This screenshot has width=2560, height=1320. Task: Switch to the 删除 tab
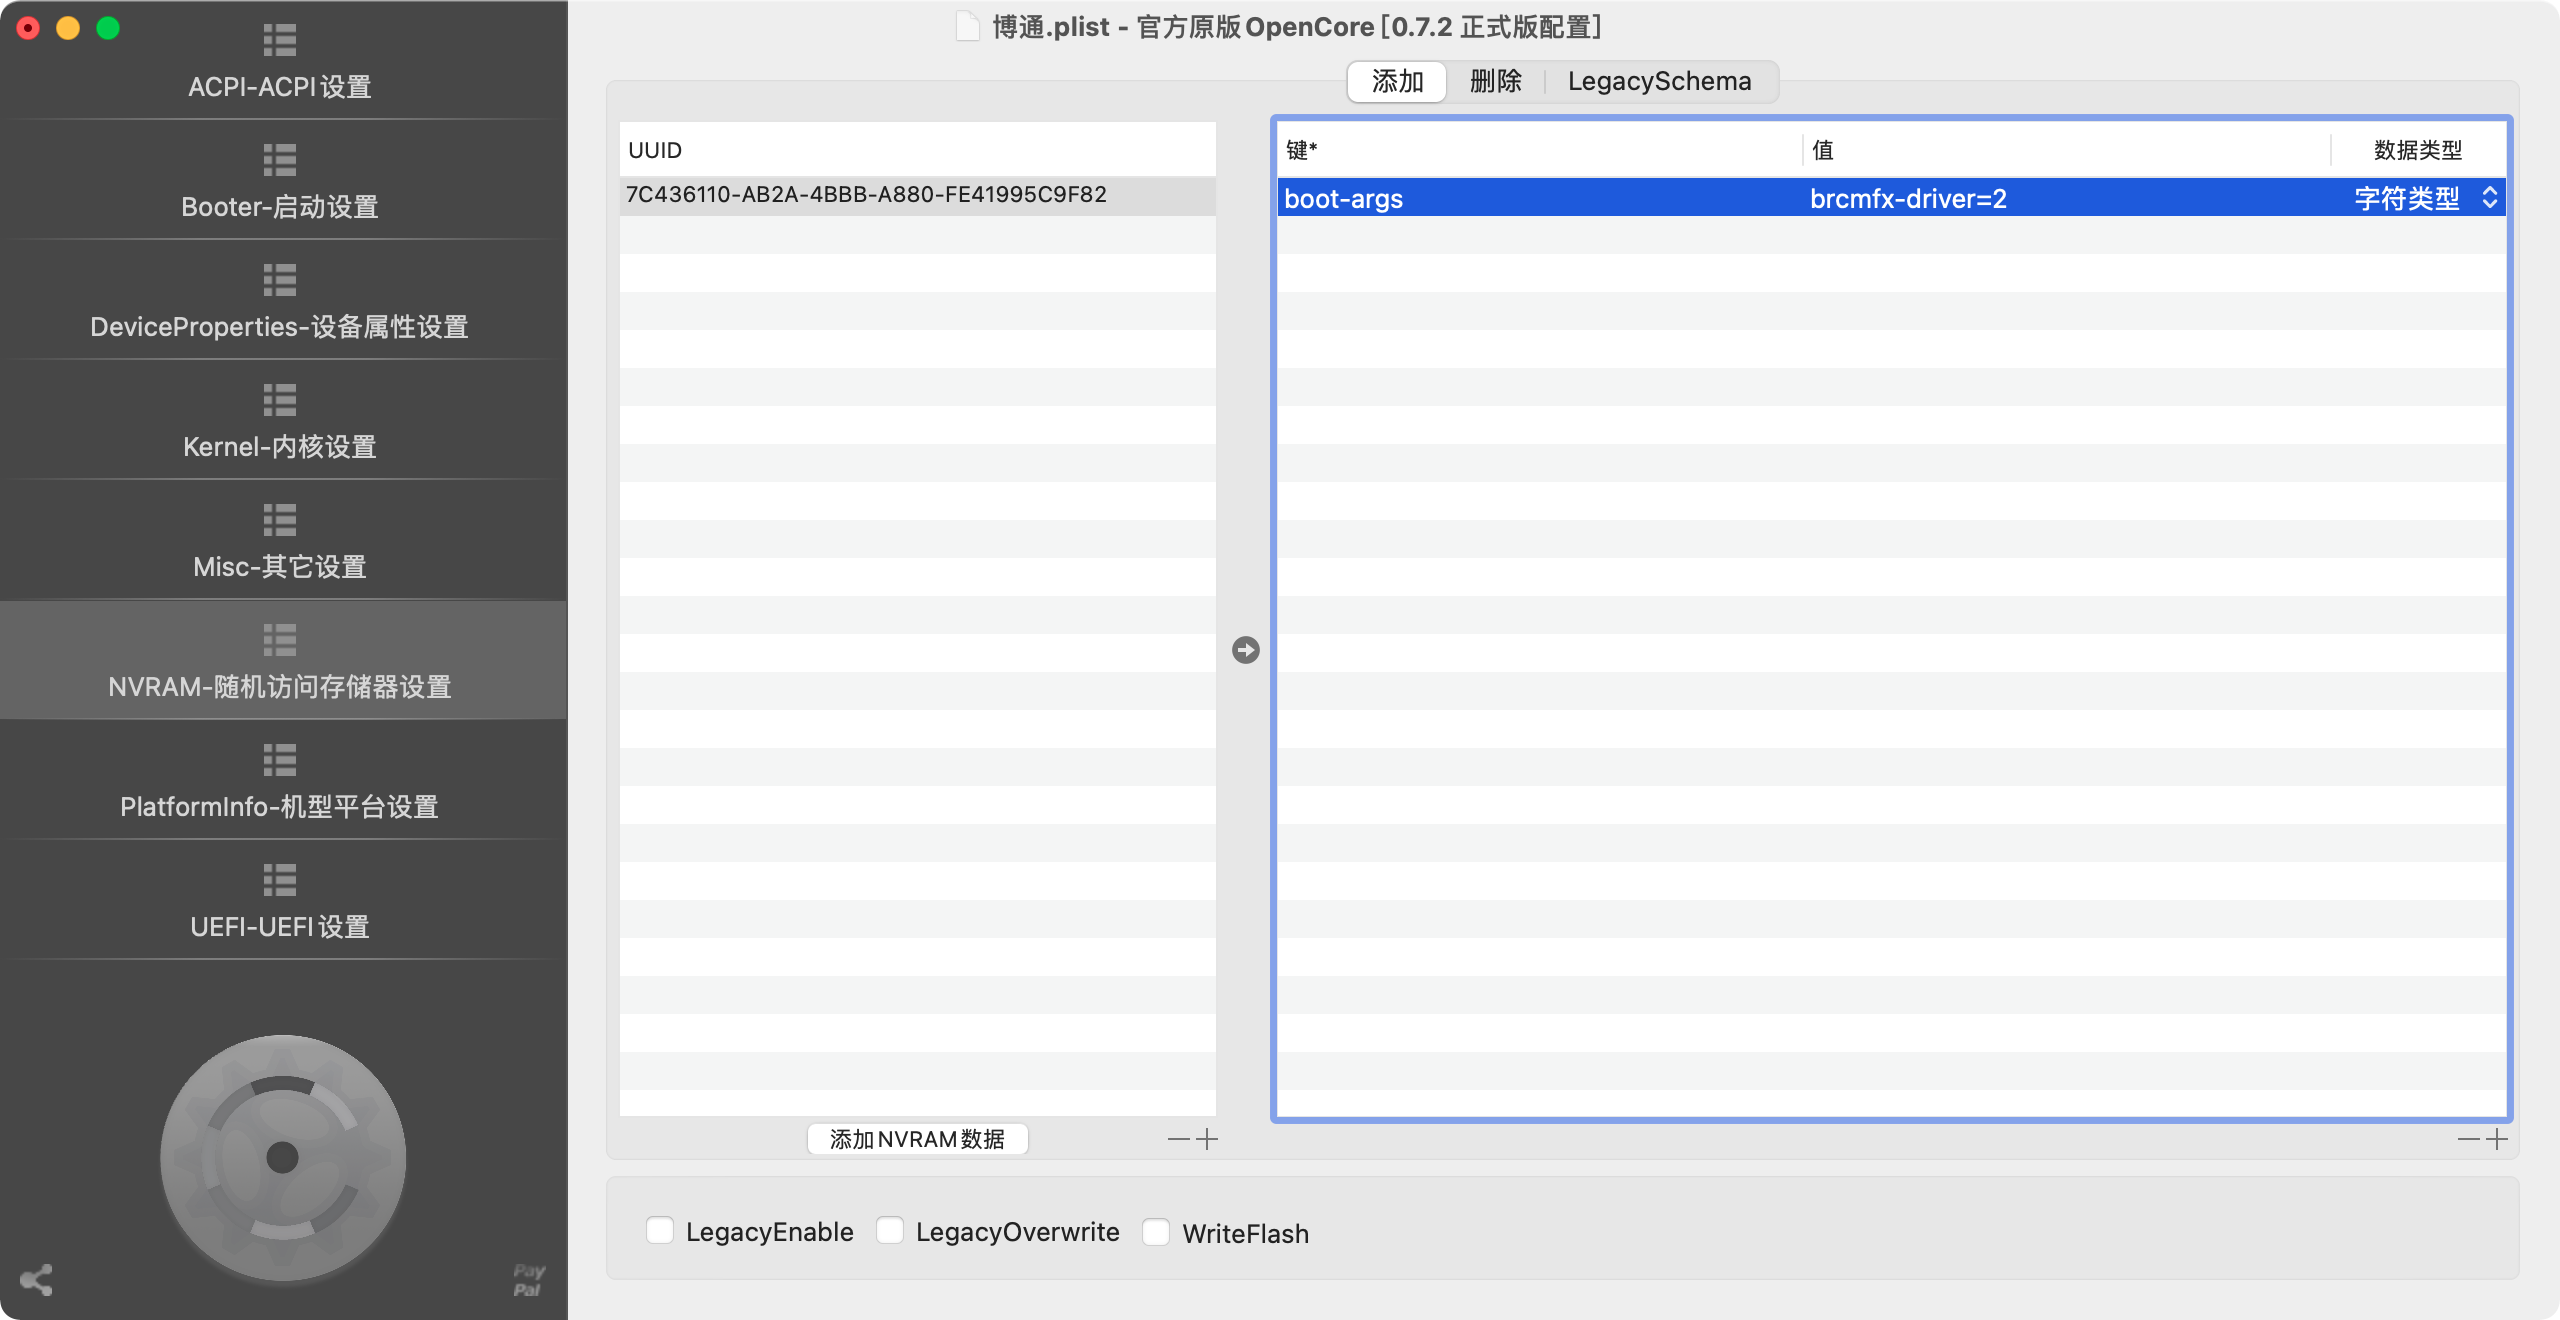[1495, 81]
